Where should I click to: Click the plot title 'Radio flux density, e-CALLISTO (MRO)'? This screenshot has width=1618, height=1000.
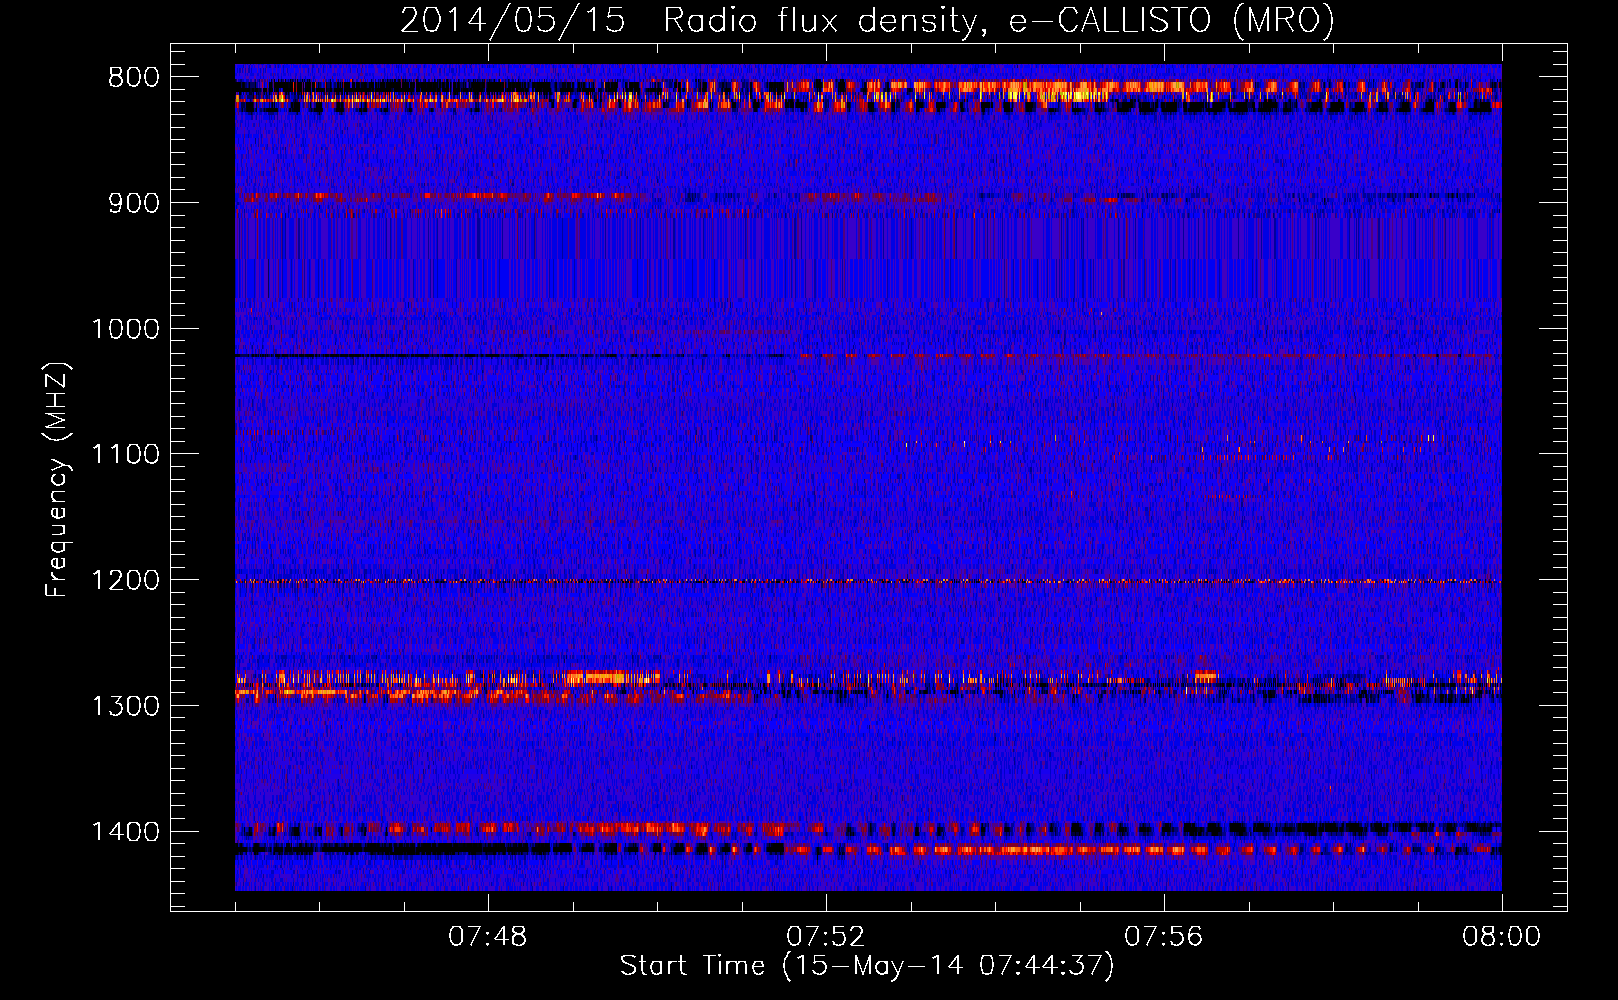pos(999,21)
